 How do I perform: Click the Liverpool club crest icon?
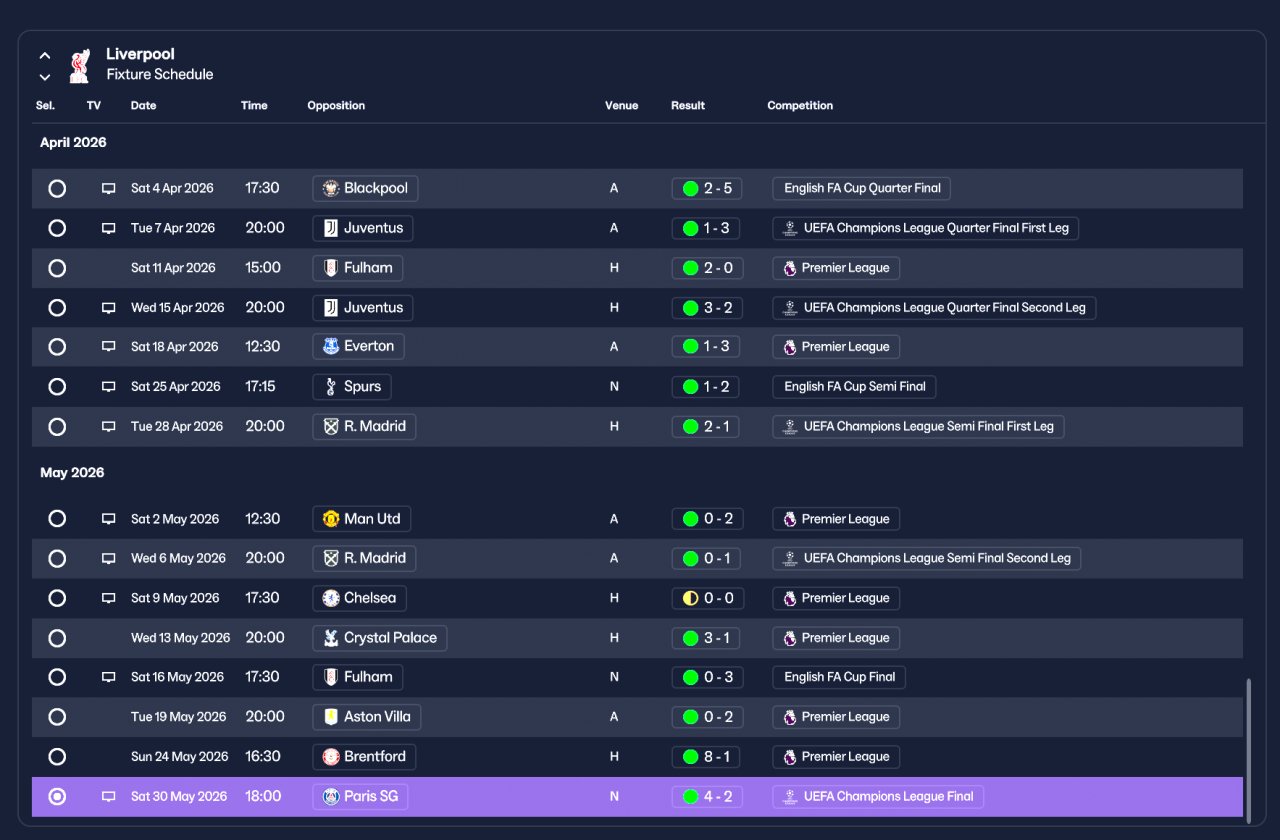tap(79, 65)
